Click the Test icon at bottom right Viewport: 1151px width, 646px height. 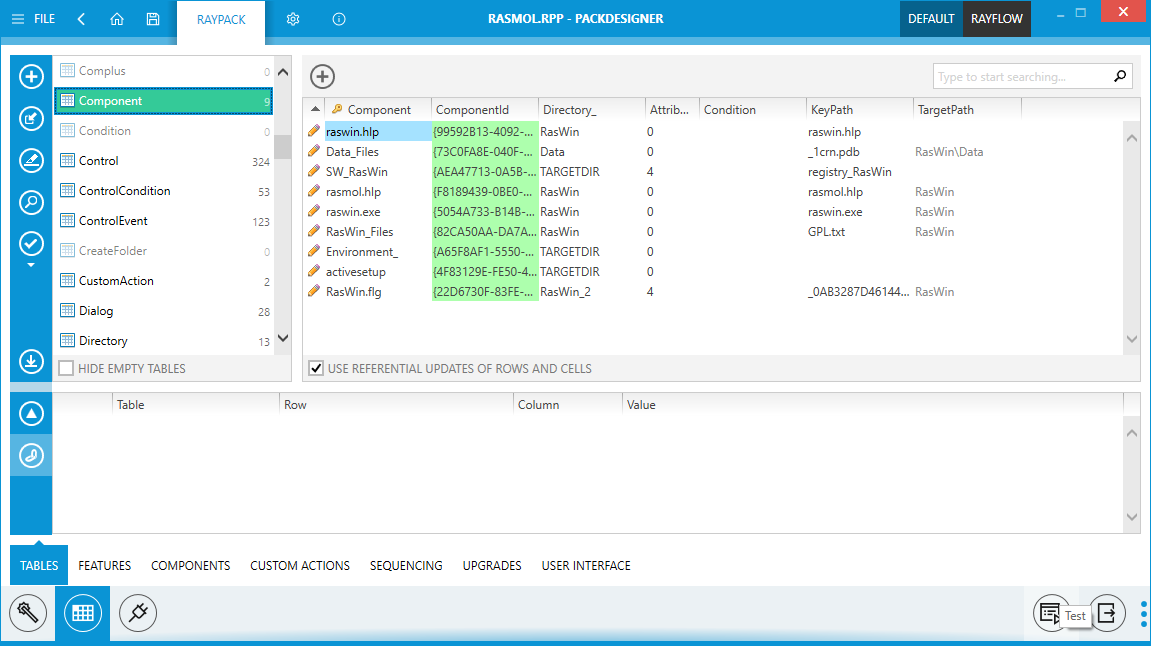[x=1049, y=612]
